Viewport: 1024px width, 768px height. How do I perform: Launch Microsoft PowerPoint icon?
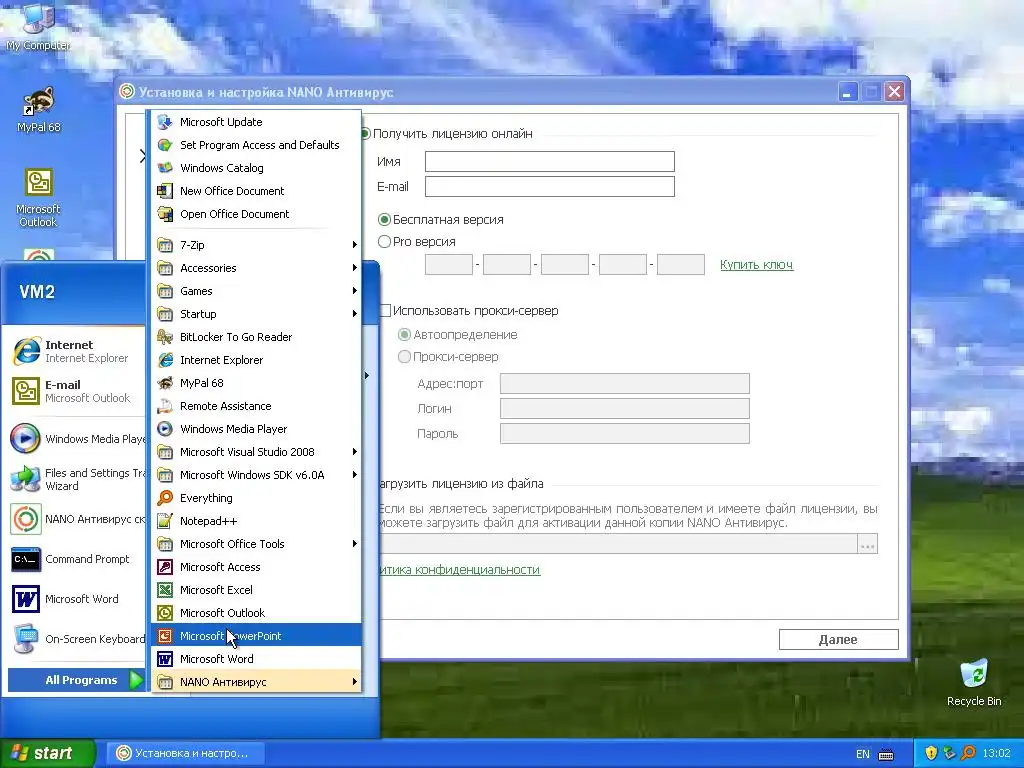click(165, 635)
